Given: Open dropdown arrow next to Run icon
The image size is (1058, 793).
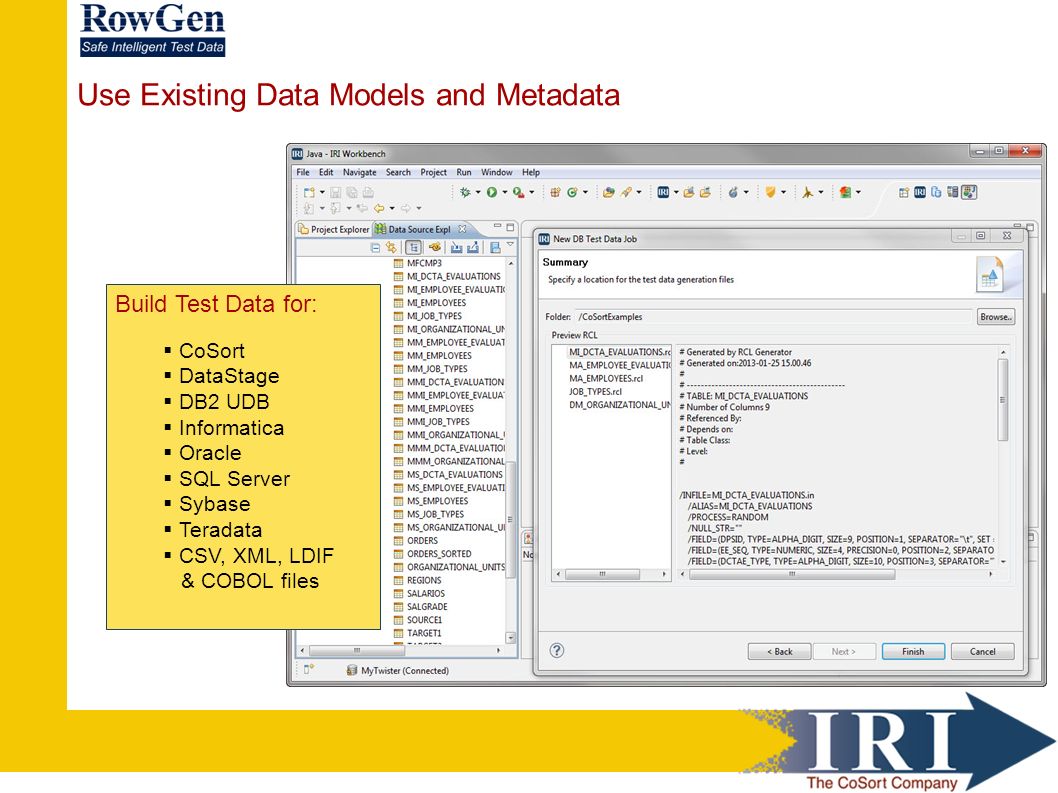Looking at the screenshot, I should [505, 192].
